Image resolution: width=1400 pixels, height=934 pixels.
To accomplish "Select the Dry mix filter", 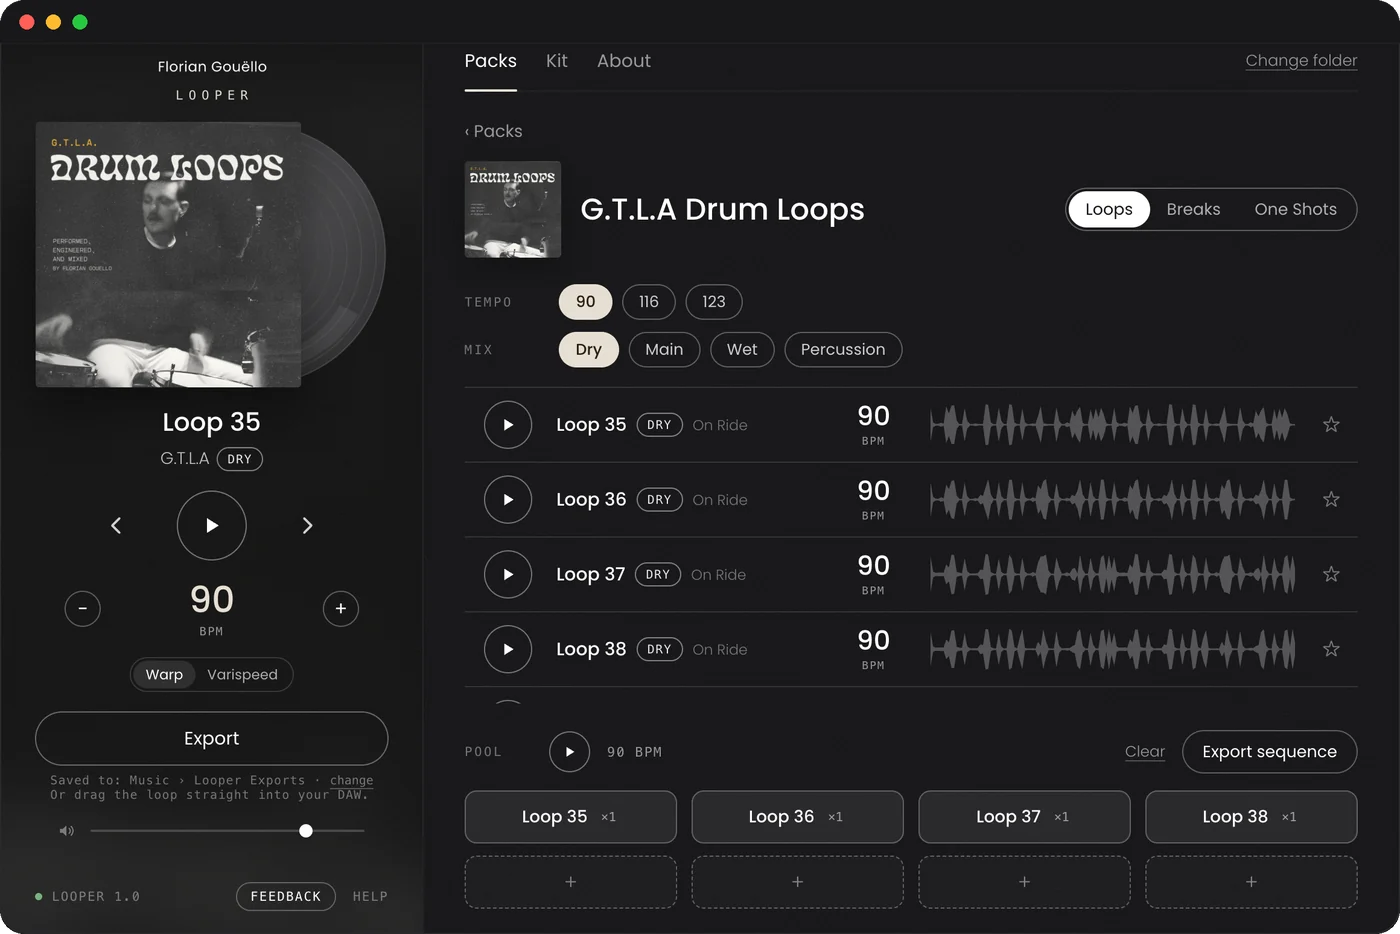I will (589, 350).
